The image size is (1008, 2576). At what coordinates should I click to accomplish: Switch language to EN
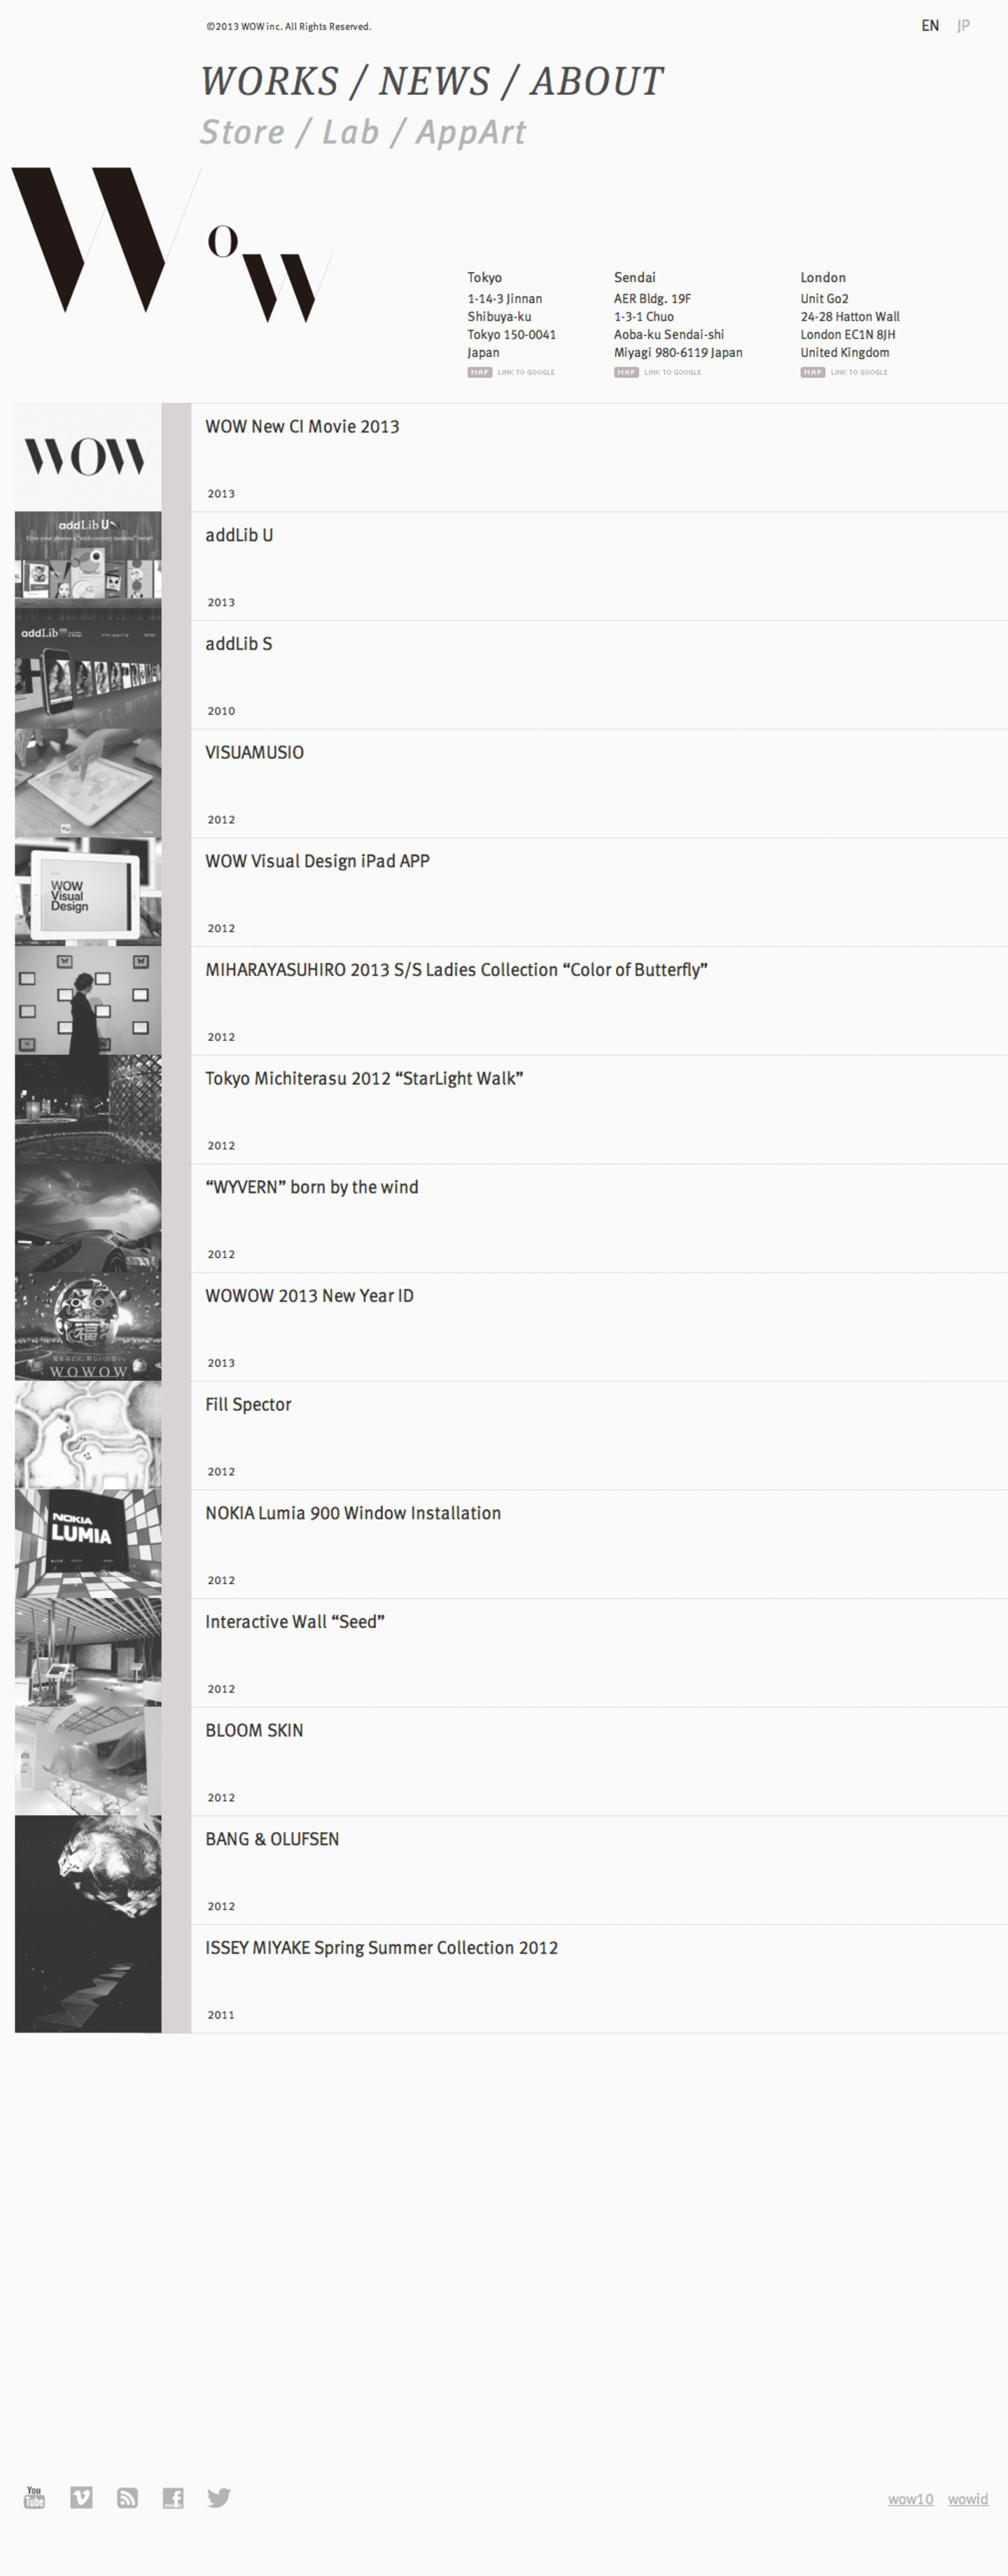[930, 26]
